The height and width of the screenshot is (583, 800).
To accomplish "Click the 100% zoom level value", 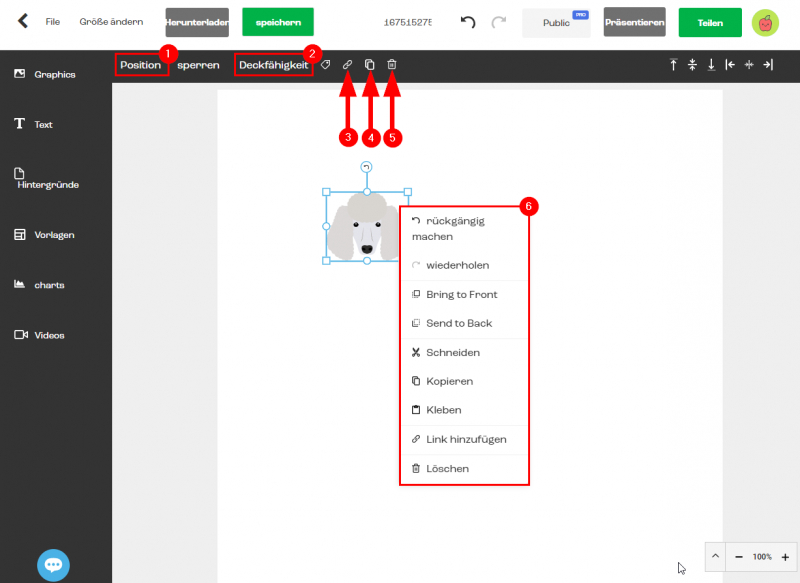I will tap(762, 557).
